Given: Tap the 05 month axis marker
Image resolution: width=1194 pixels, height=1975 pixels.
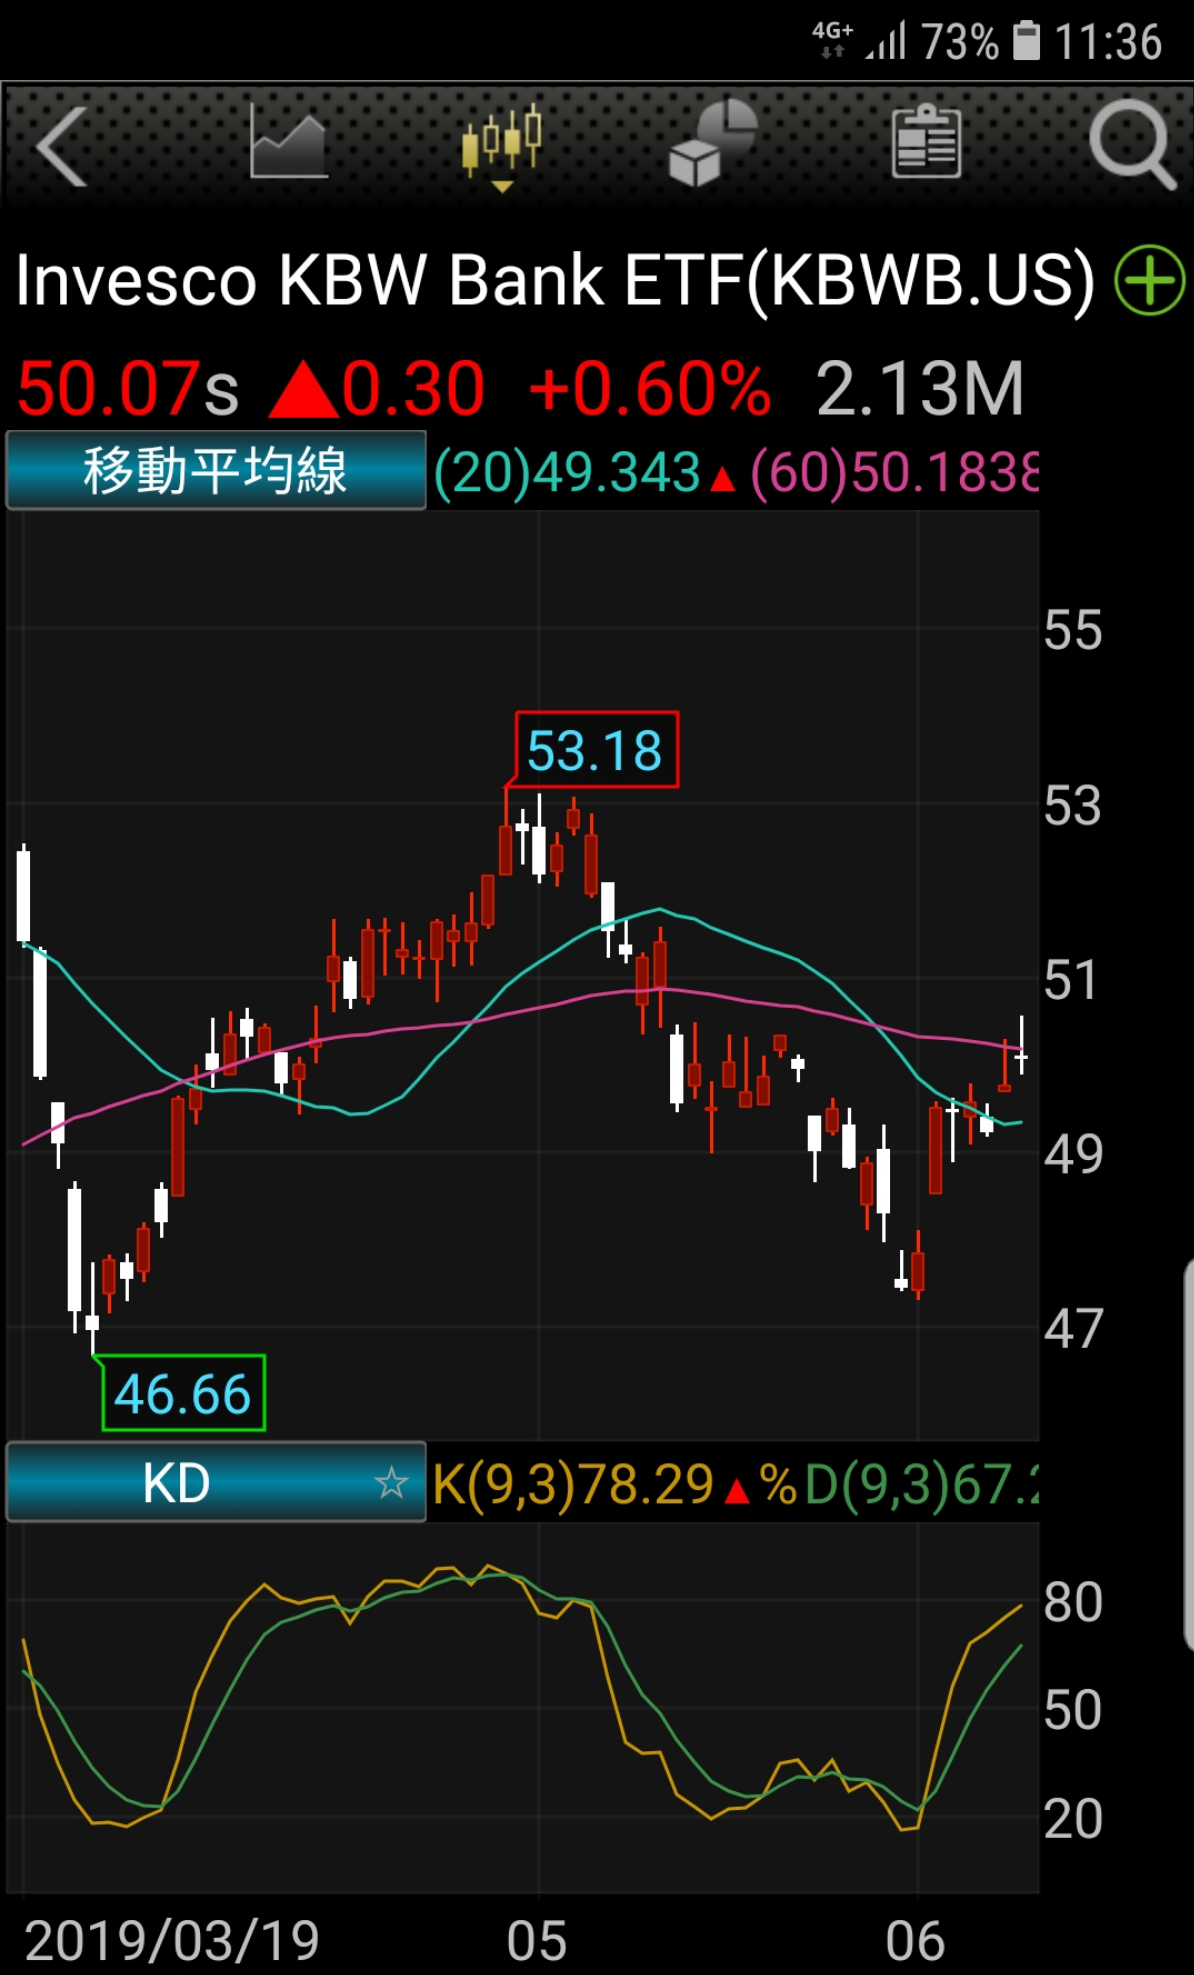Looking at the screenshot, I should 537,1941.
